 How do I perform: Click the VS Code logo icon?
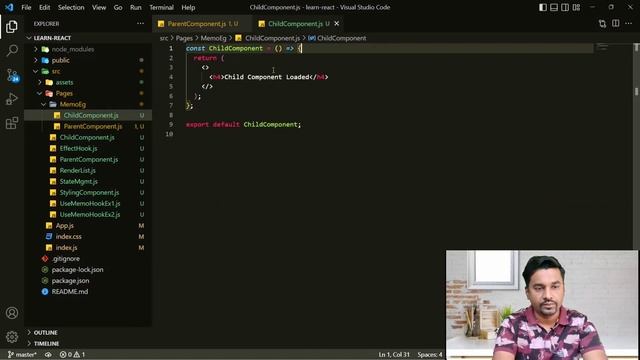pos(9,7)
